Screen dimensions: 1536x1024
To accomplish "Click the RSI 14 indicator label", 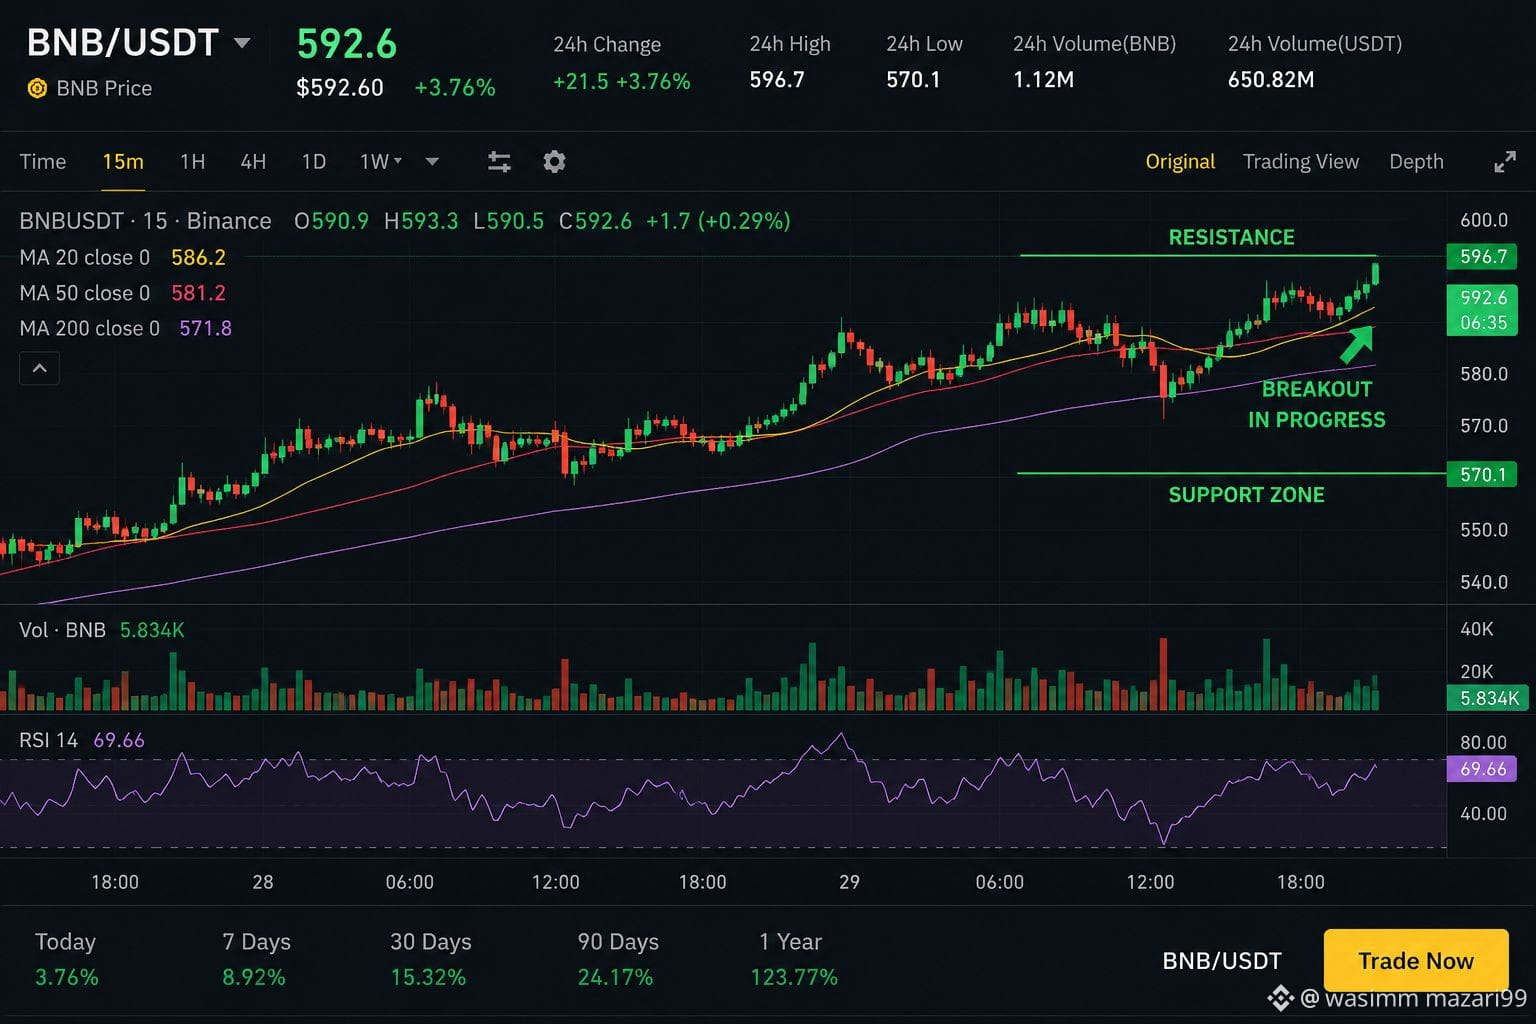I will coord(48,740).
